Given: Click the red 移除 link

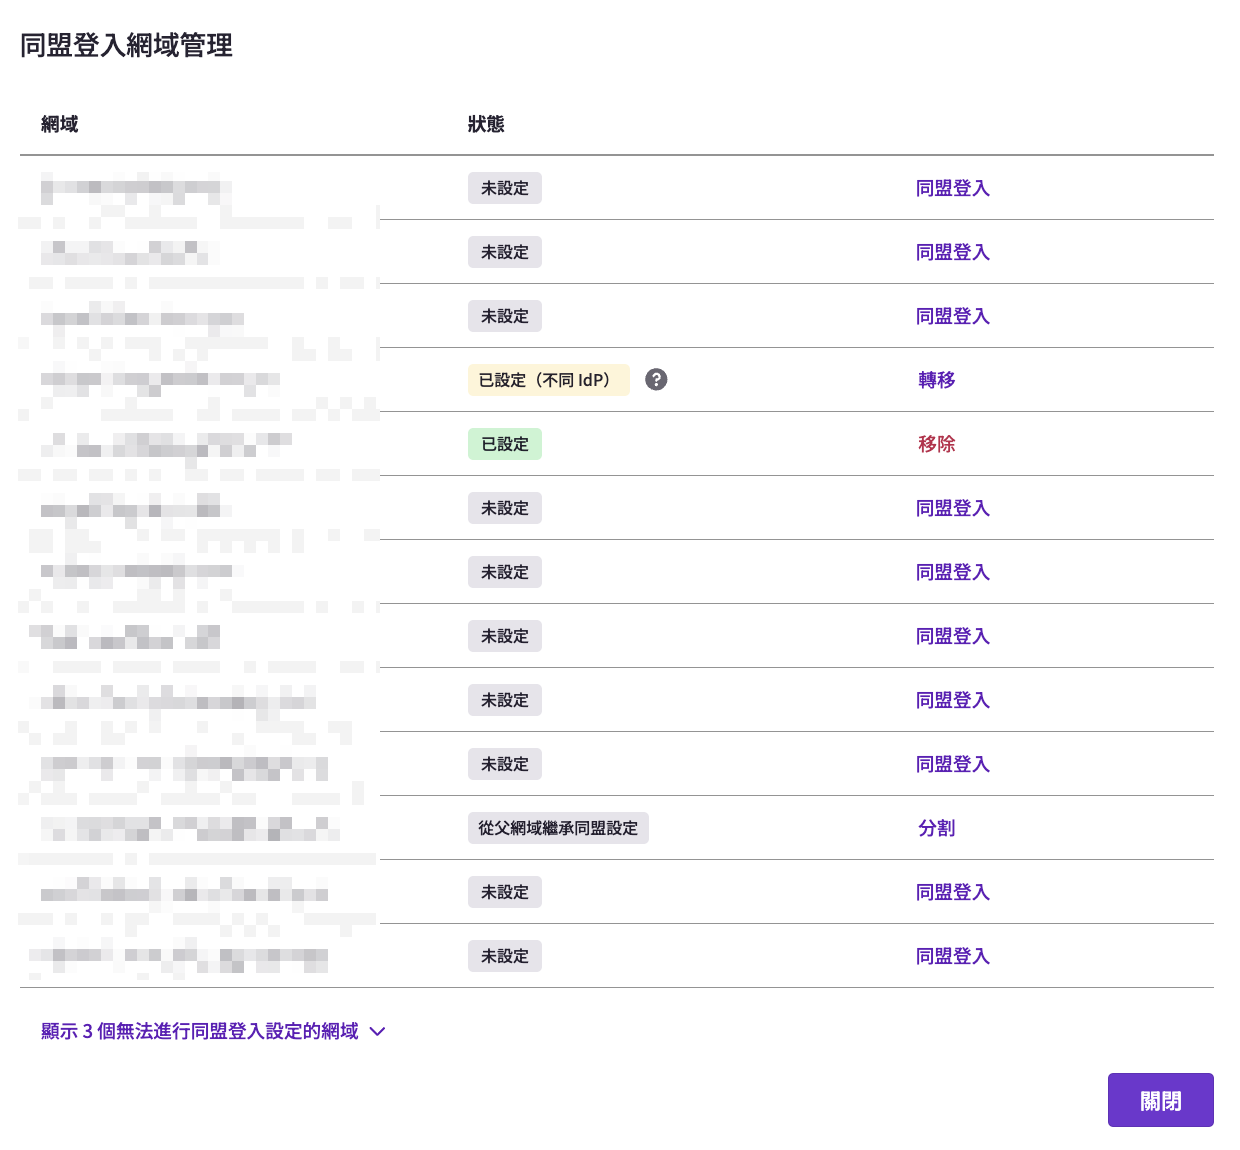Looking at the screenshot, I should 937,444.
